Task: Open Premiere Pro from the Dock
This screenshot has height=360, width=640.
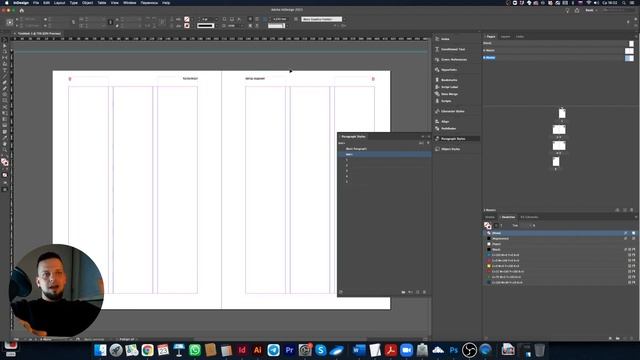Action: pos(289,350)
